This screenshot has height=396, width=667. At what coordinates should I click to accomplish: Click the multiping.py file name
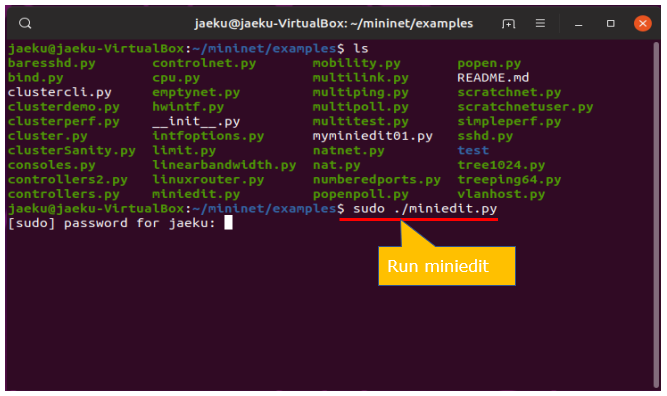click(361, 92)
